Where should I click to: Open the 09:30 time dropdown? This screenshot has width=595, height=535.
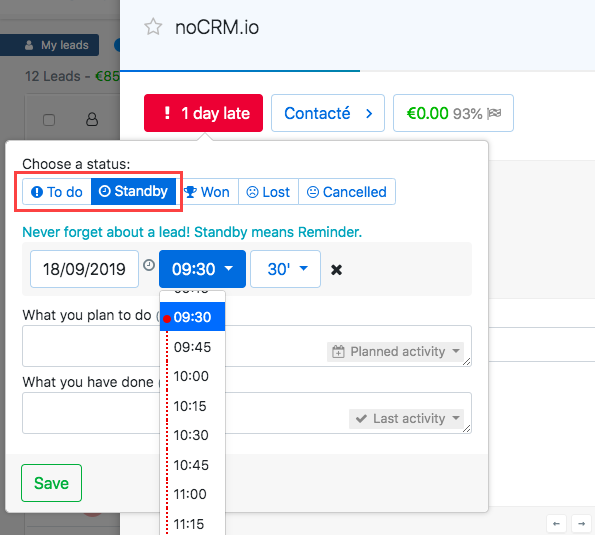click(x=202, y=269)
